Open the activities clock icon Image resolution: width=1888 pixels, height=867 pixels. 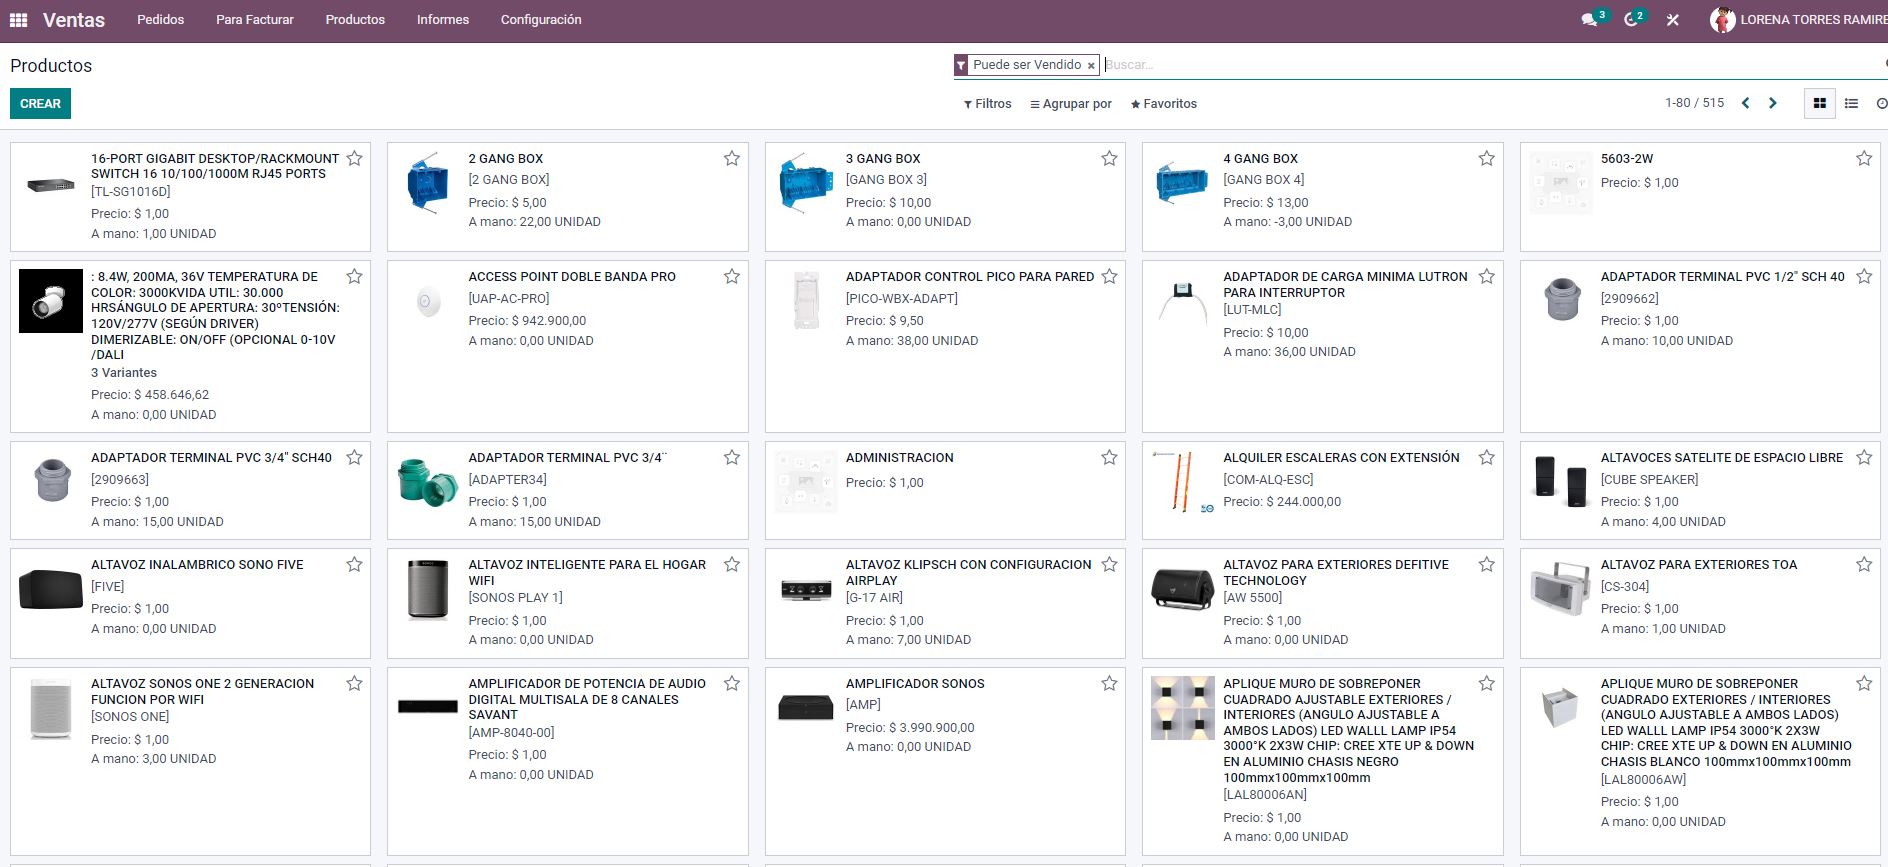pyautogui.click(x=1631, y=20)
